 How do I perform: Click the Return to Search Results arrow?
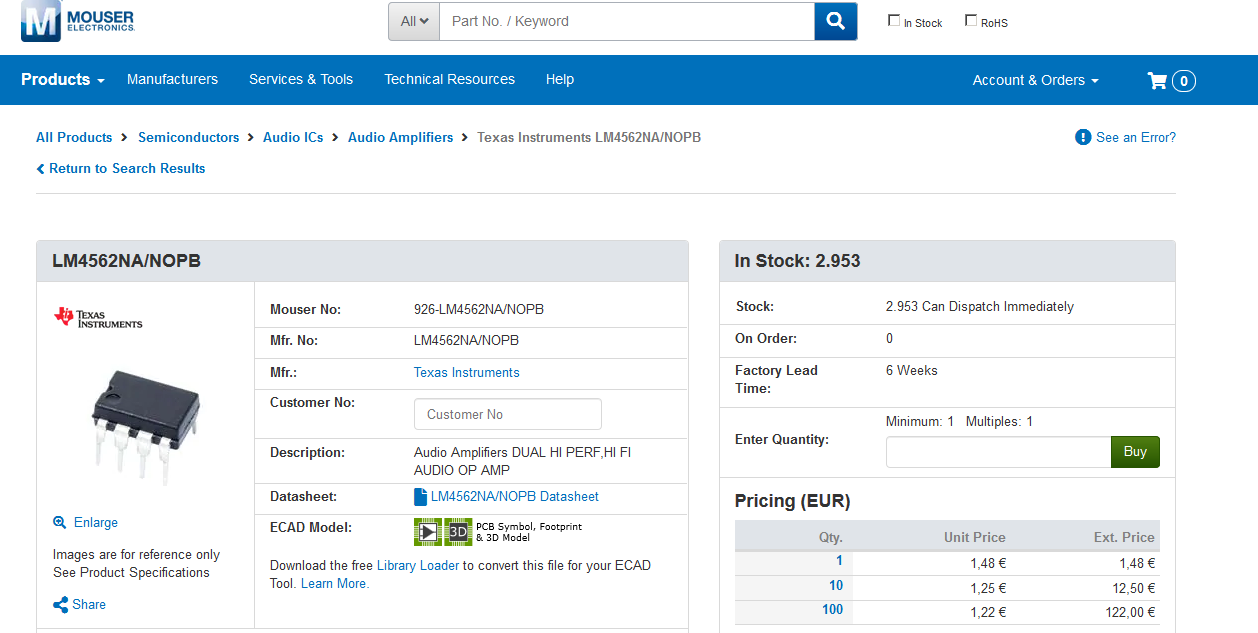click(41, 169)
